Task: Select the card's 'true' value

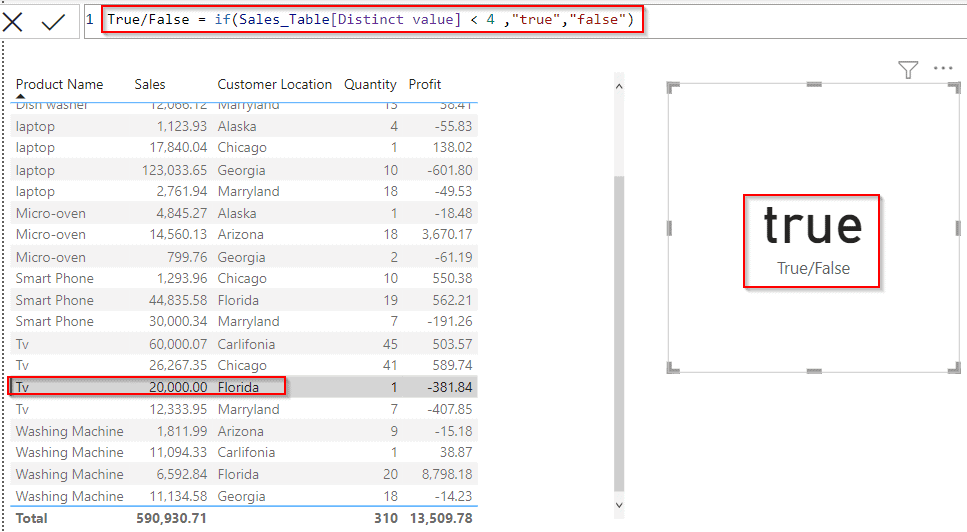Action: 812,226
